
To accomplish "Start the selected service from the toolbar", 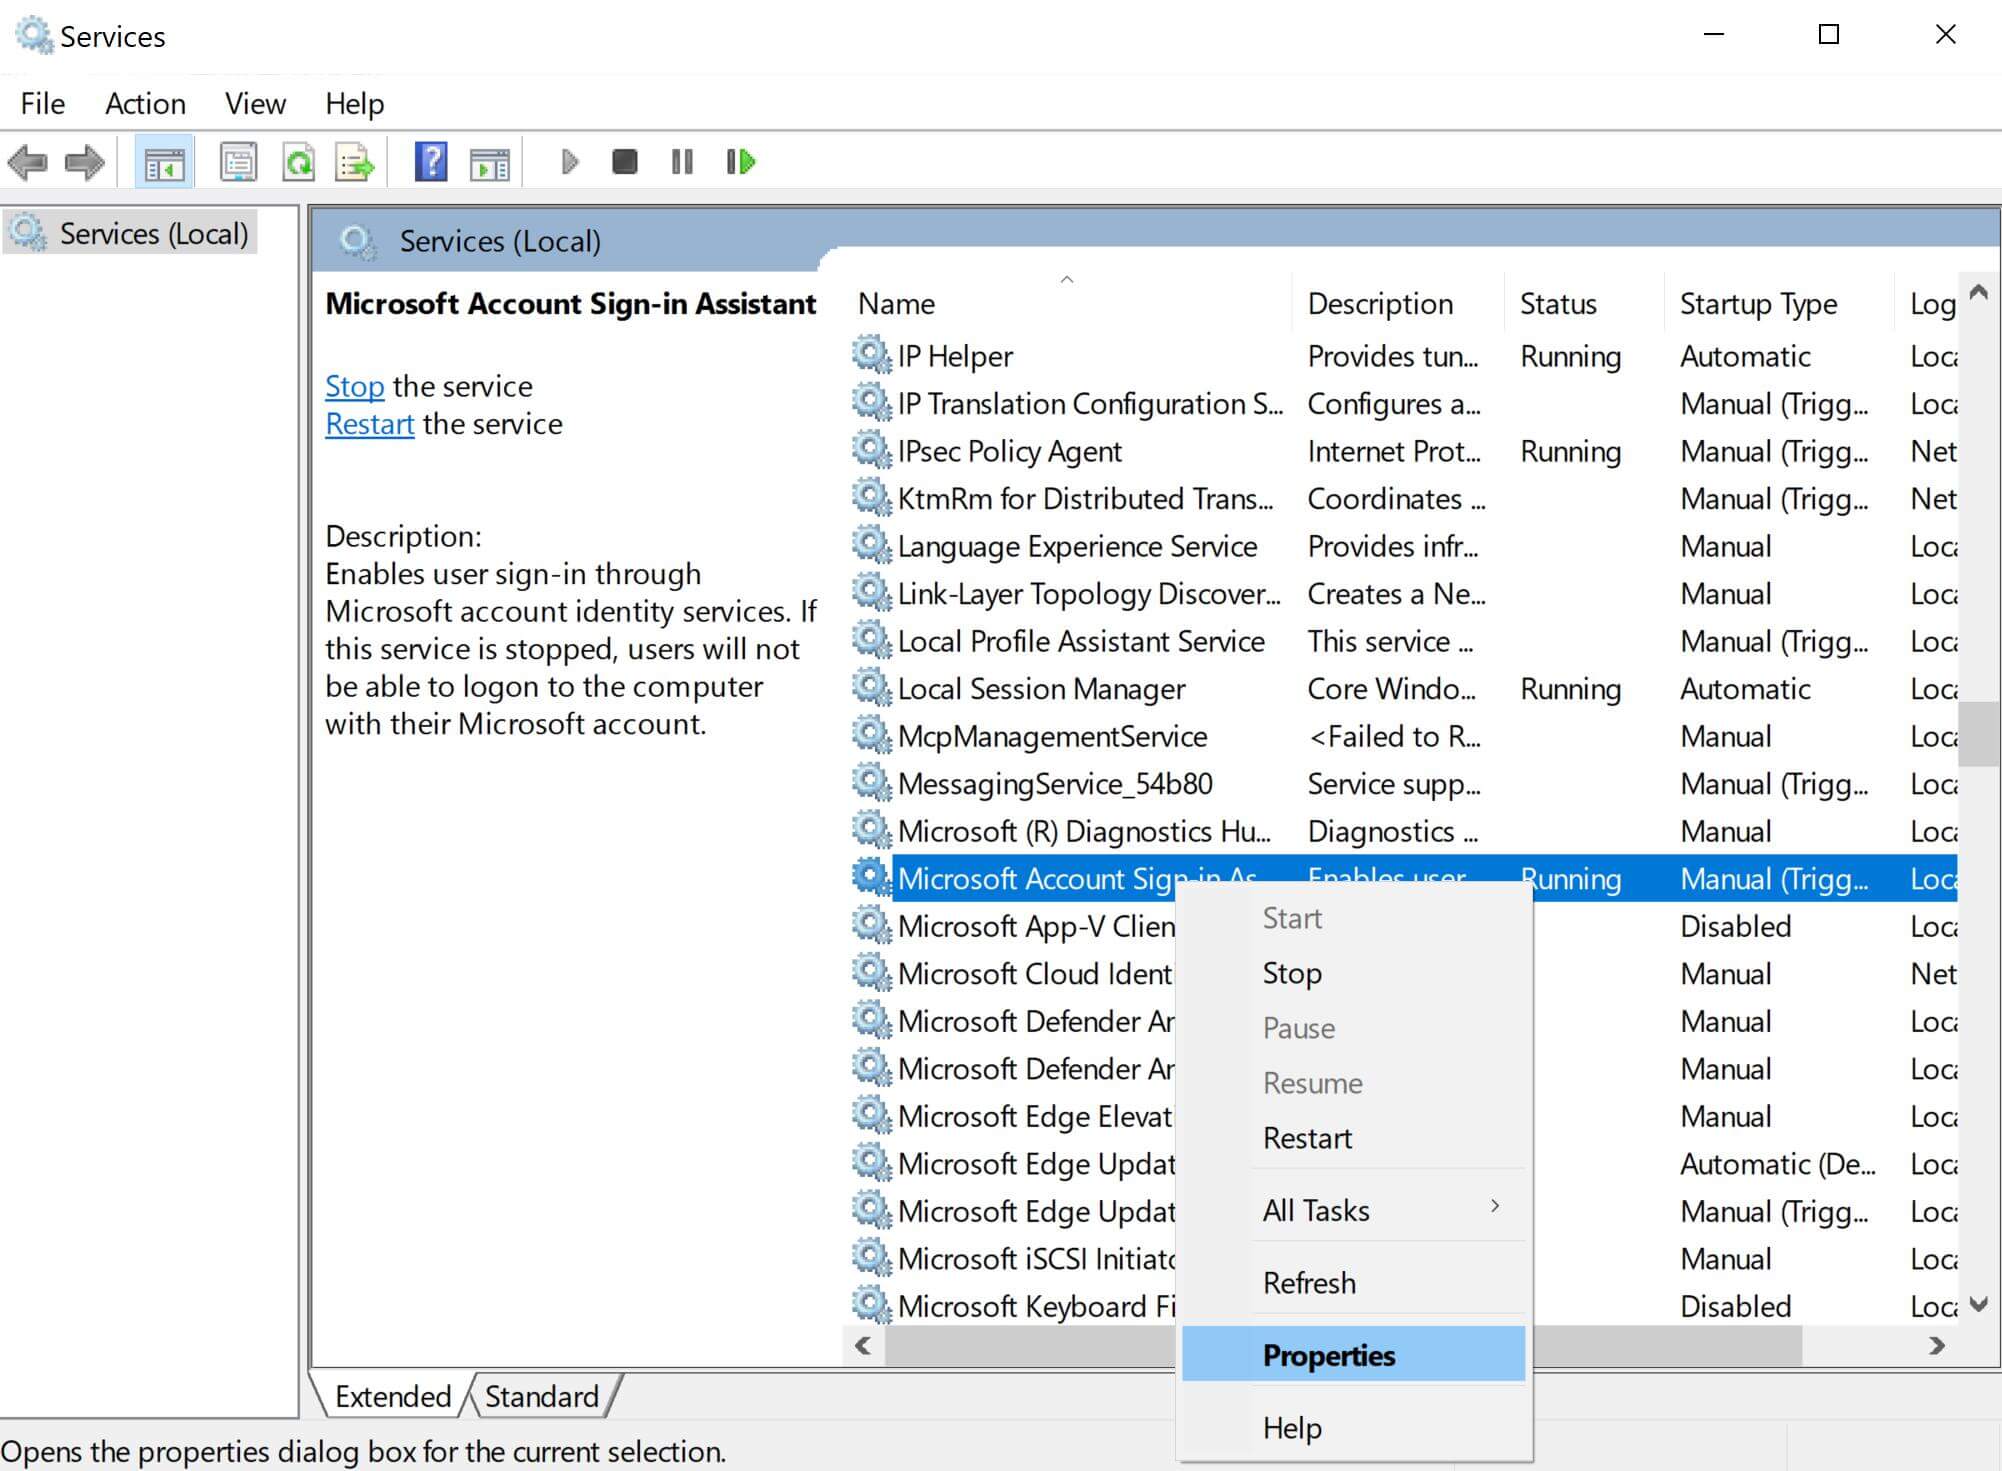I will [x=570, y=162].
